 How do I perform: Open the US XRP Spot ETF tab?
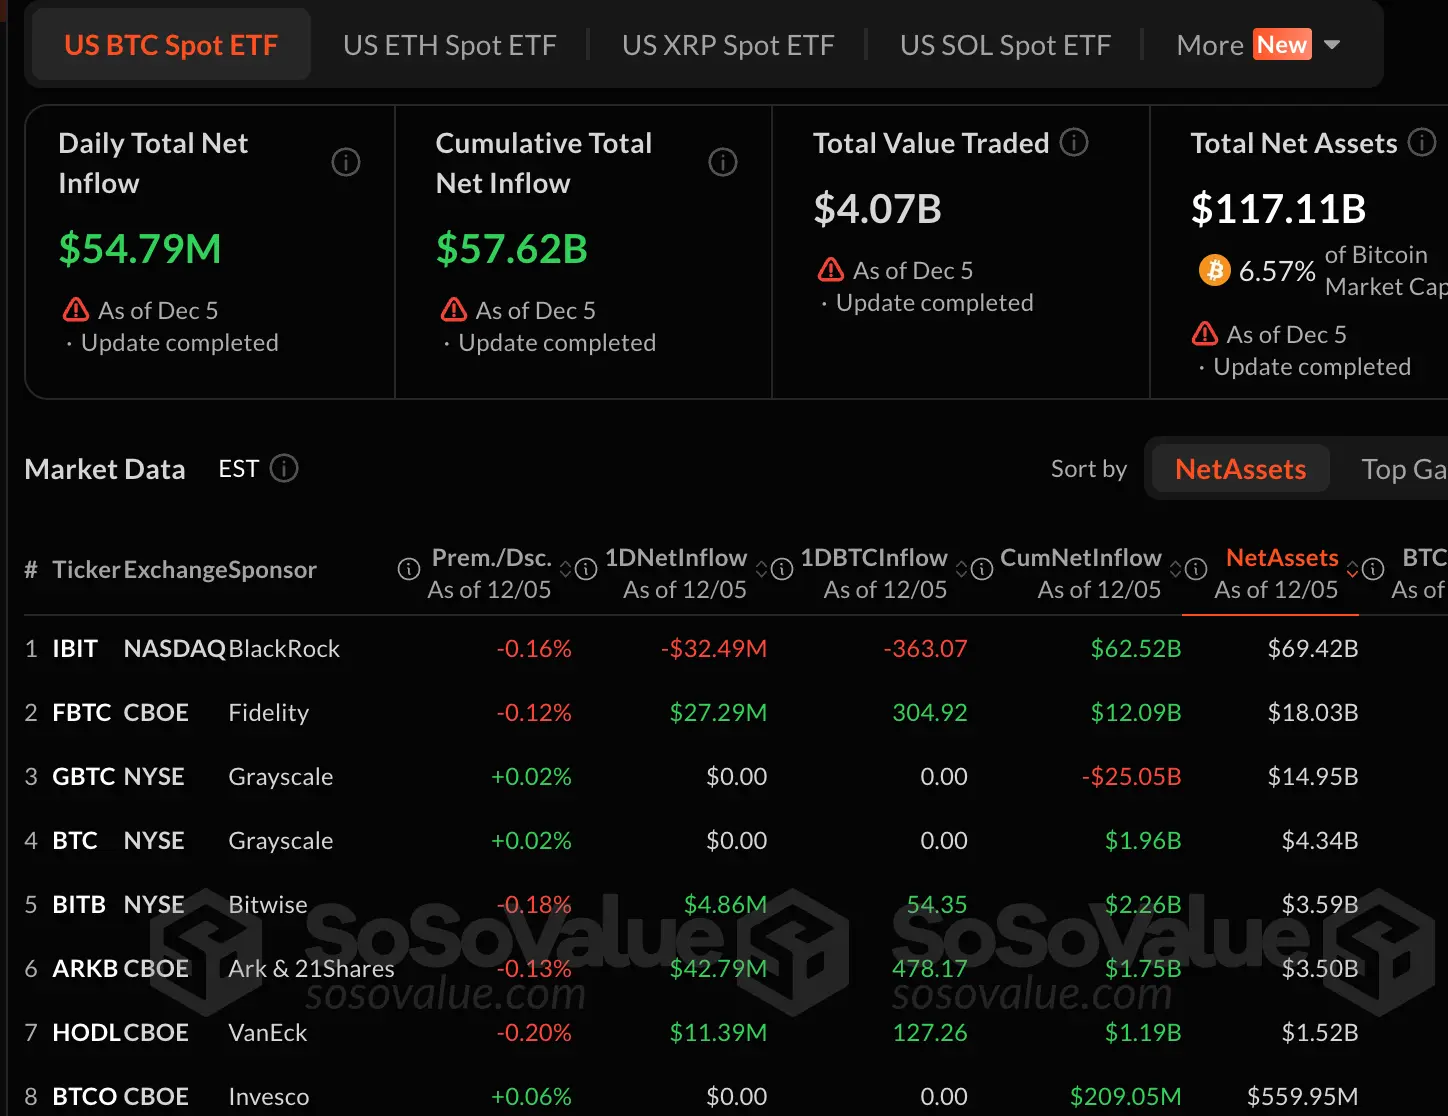point(728,45)
